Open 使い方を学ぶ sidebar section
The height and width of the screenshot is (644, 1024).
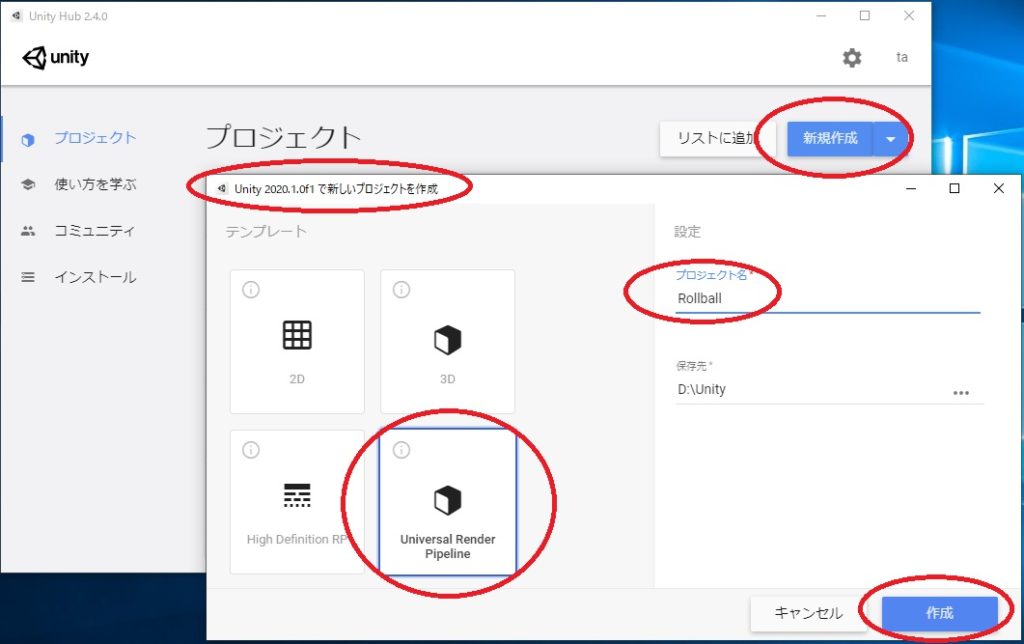95,184
